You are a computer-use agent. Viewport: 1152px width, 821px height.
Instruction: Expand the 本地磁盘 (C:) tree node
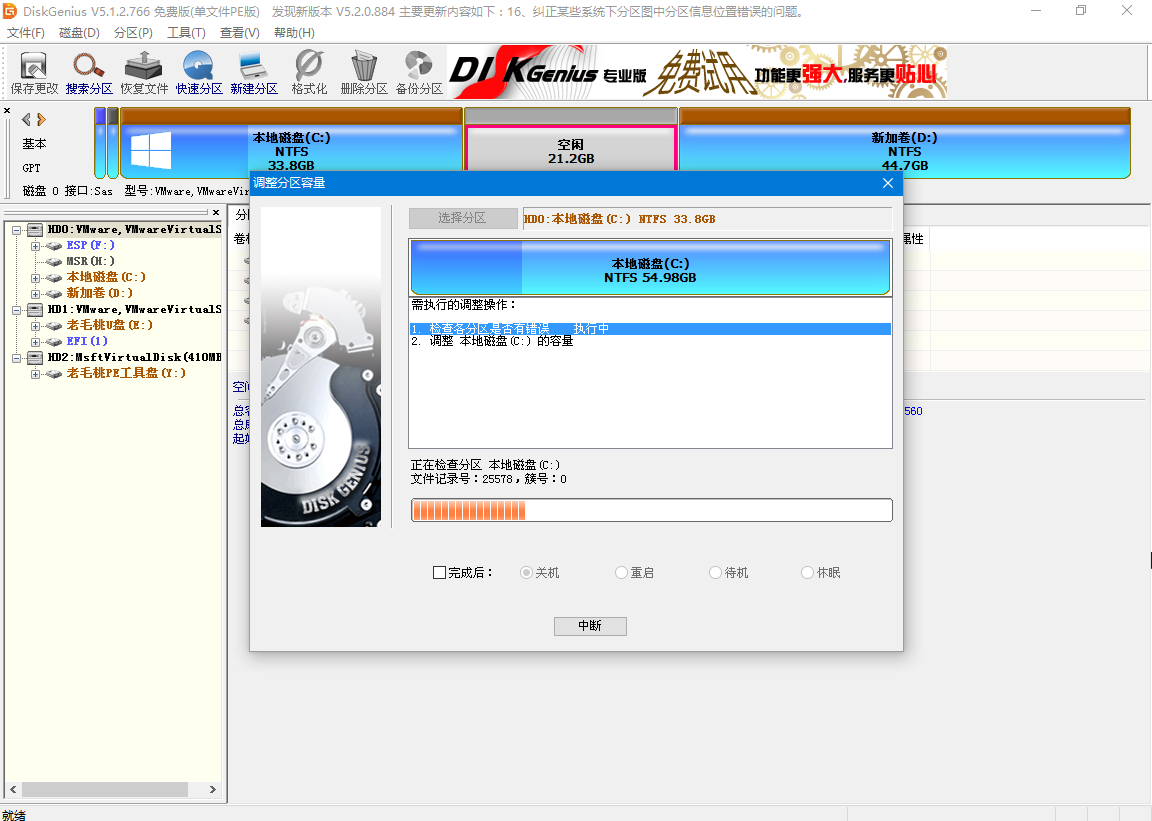click(x=35, y=278)
